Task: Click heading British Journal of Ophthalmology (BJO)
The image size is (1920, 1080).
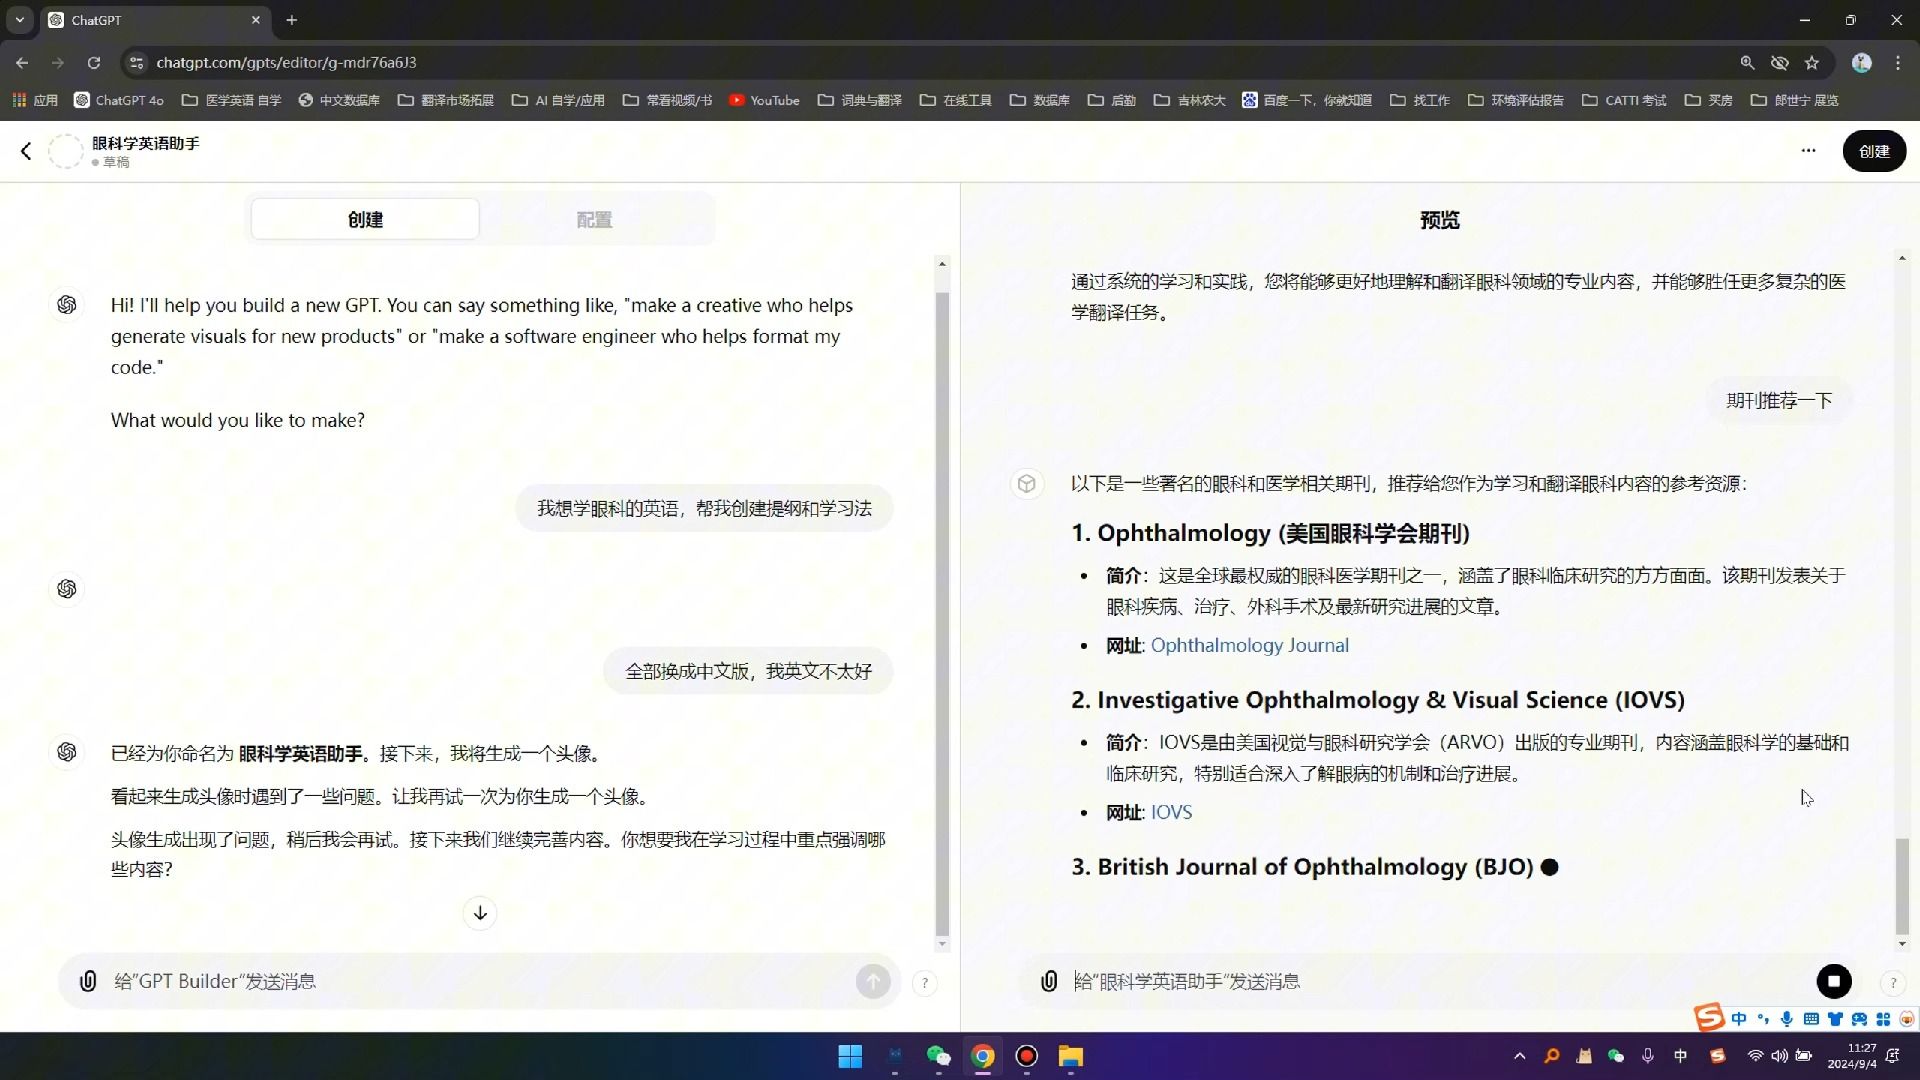Action: 1303,867
